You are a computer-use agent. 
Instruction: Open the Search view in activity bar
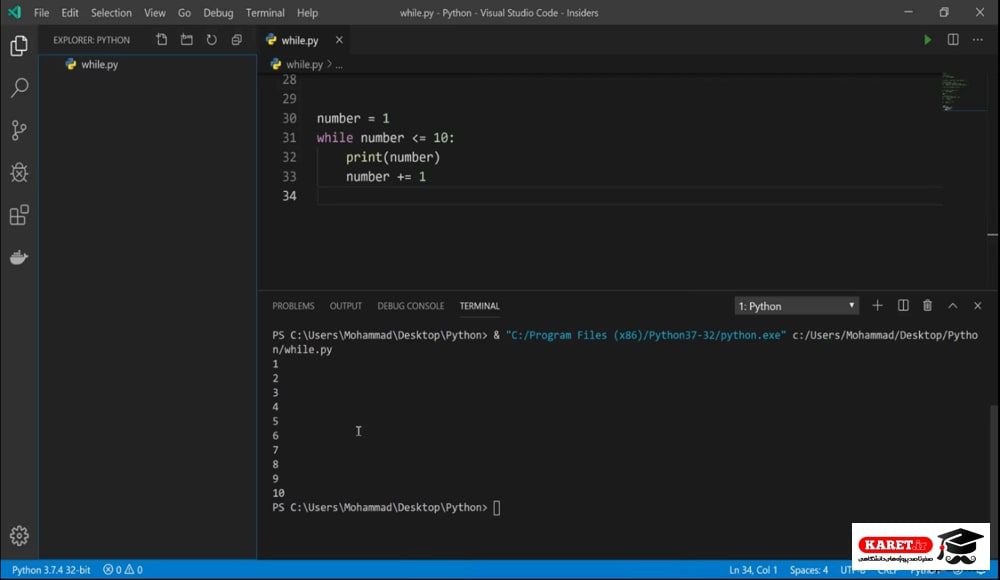click(x=19, y=87)
